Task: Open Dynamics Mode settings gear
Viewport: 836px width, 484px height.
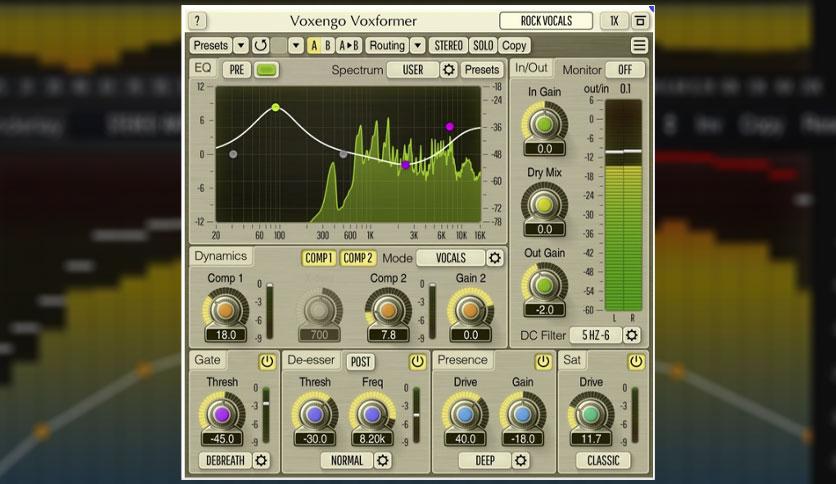Action: coord(495,258)
